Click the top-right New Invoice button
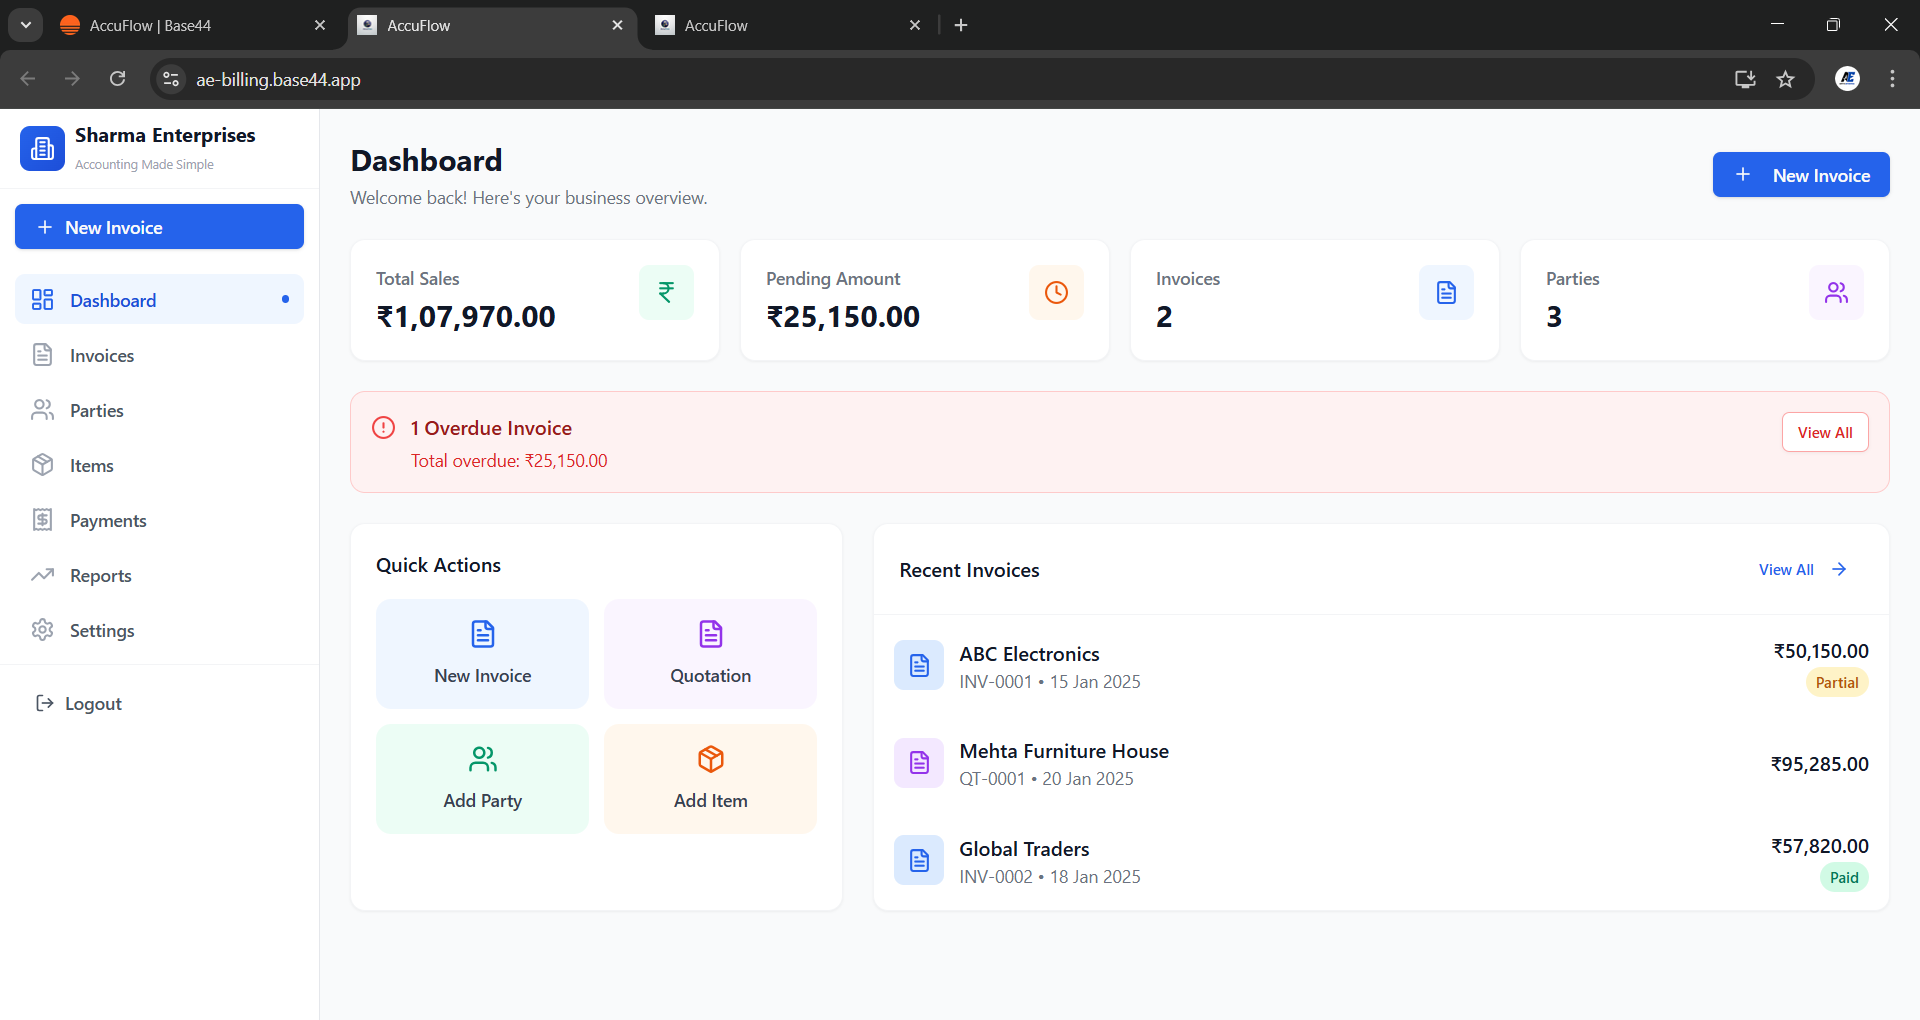The width and height of the screenshot is (1920, 1020). pos(1801,175)
